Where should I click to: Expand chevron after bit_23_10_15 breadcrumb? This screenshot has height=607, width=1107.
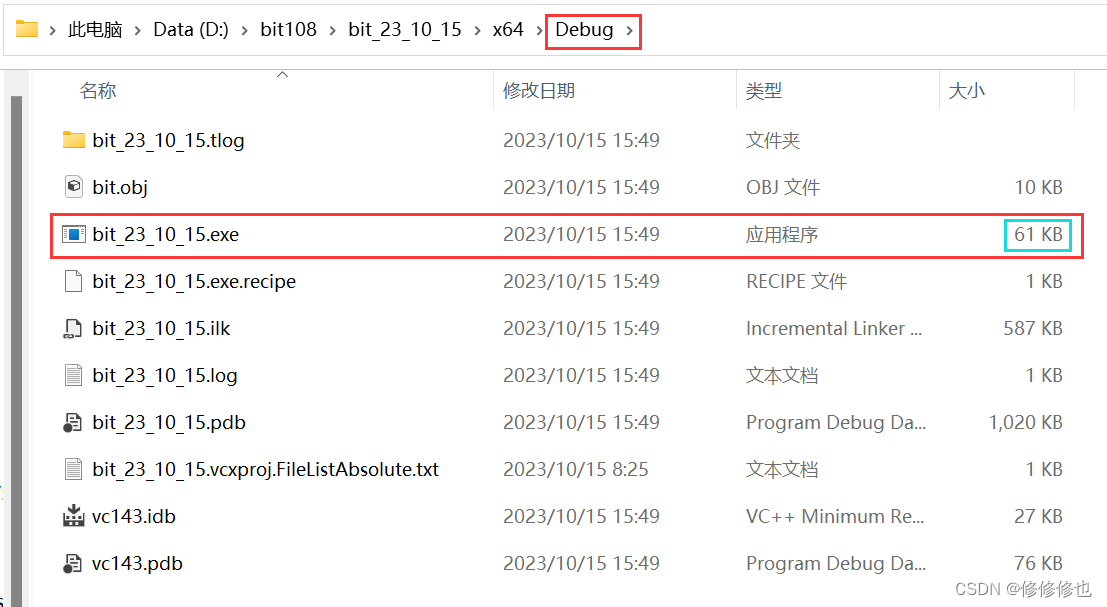pos(477,30)
